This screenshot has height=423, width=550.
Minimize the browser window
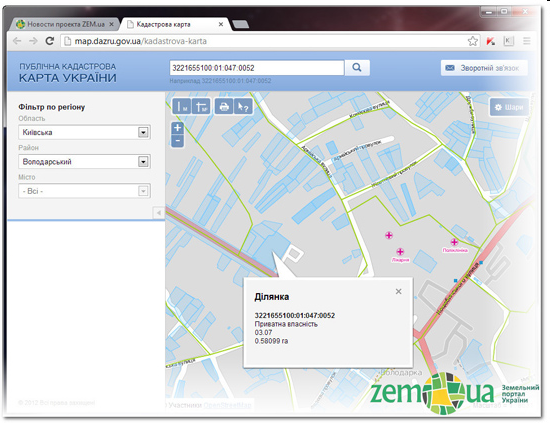tap(489, 12)
